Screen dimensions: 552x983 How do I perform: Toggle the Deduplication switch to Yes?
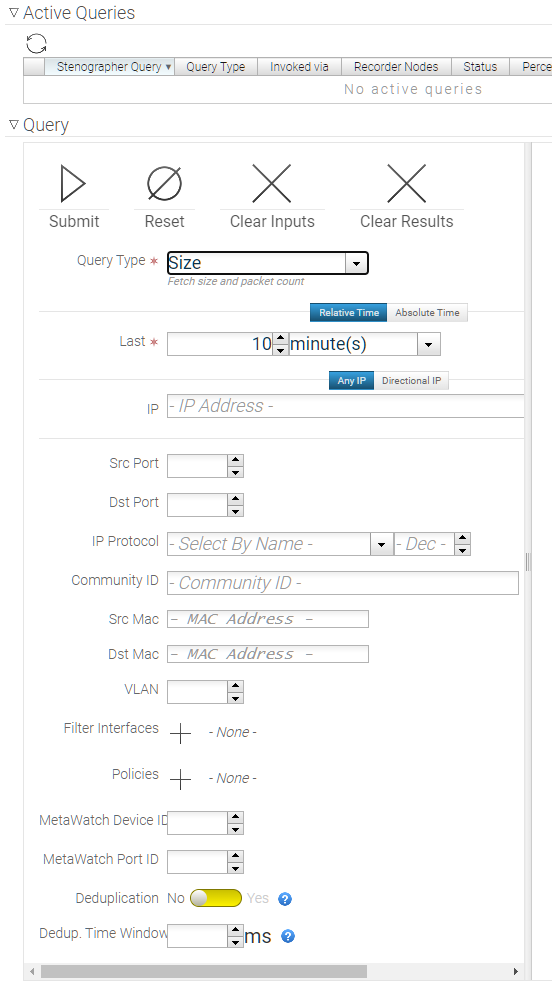pyautogui.click(x=216, y=898)
